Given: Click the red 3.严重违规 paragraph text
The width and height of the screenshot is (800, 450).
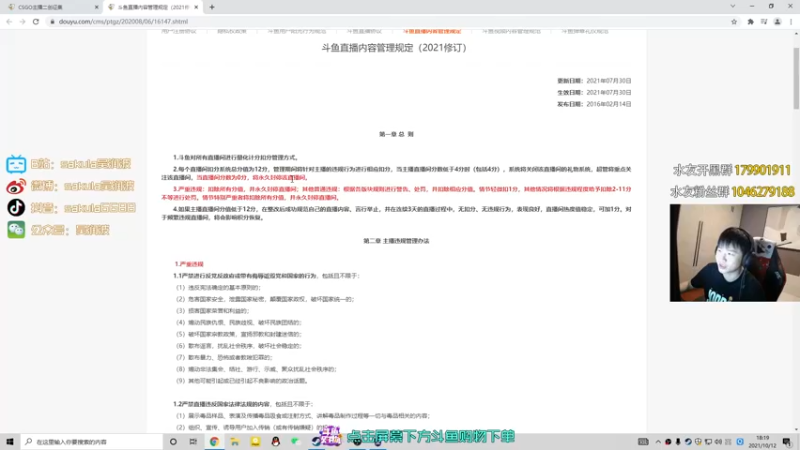Looking at the screenshot, I should coord(396,193).
